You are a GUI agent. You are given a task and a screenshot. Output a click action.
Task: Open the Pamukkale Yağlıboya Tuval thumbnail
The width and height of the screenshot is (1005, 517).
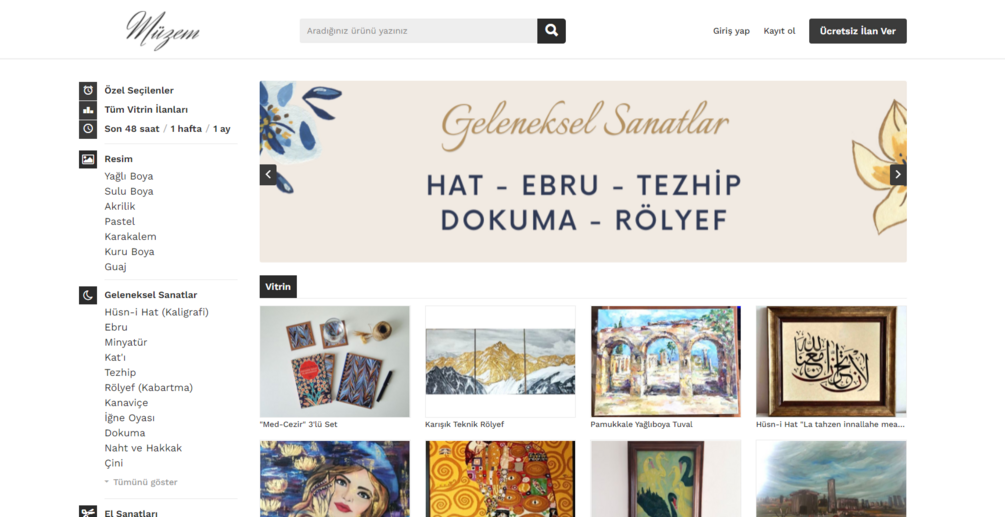(665, 361)
